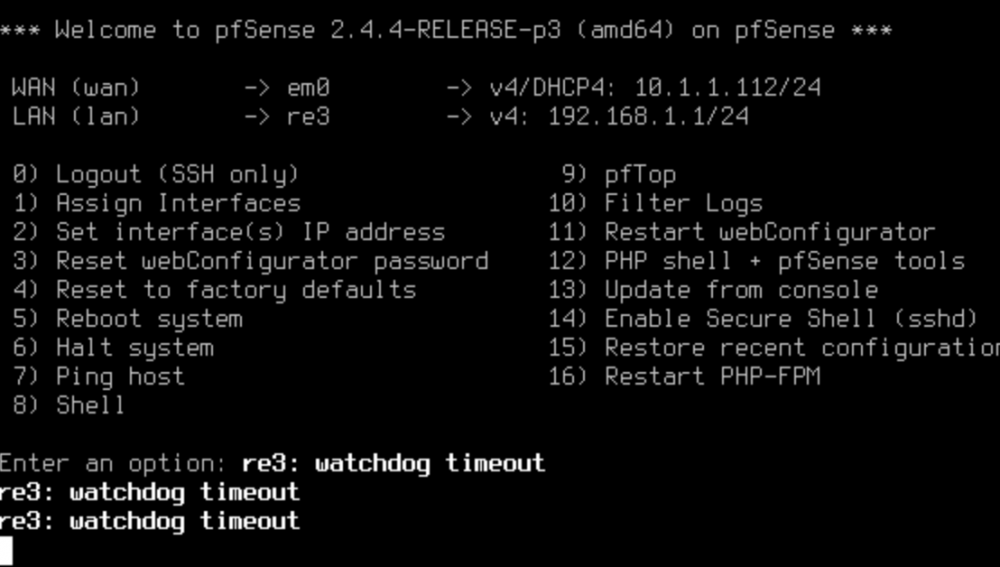Click Reset to factory defaults line
The image size is (1000, 567).
pos(214,290)
